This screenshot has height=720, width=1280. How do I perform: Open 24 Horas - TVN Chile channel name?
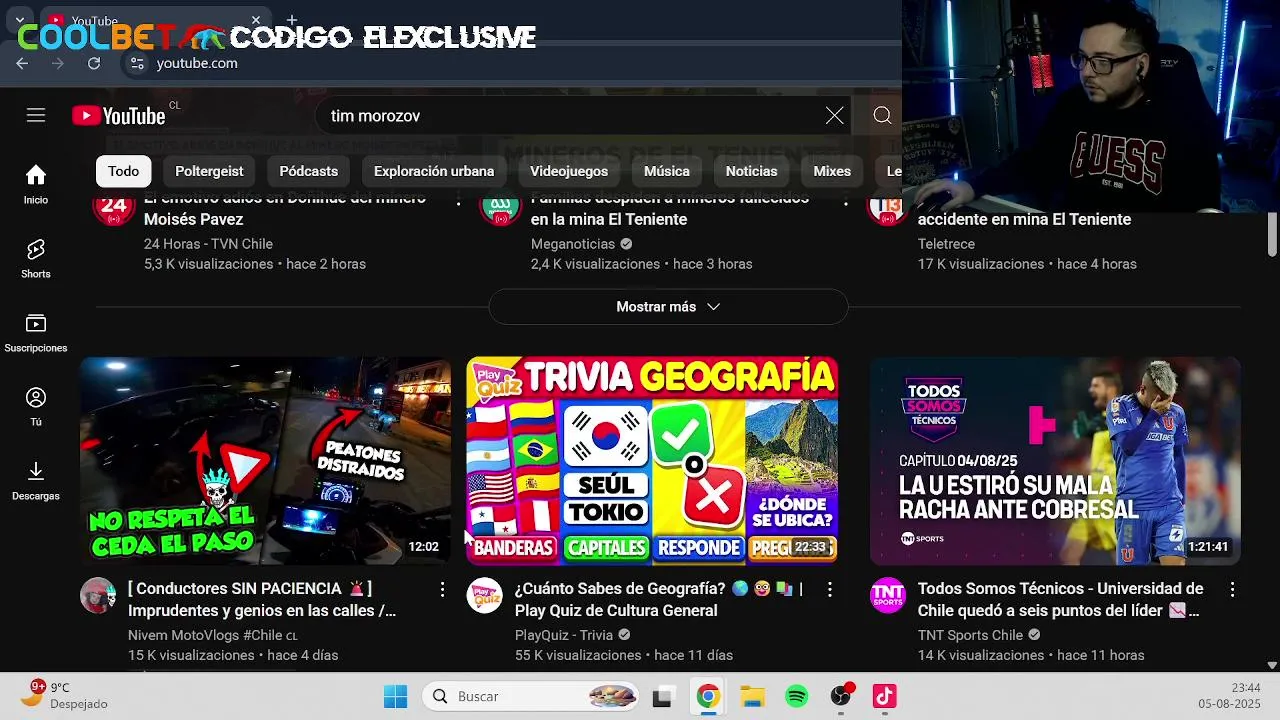click(x=208, y=244)
